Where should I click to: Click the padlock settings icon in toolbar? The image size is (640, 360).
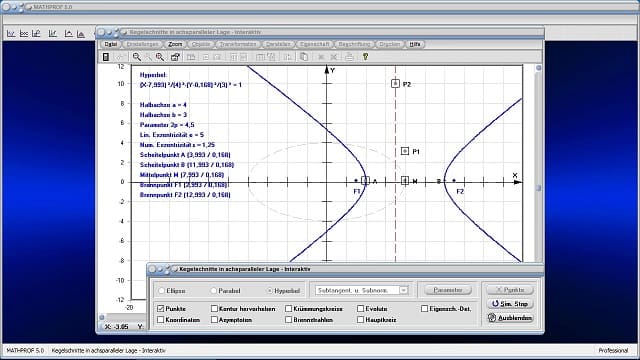click(x=175, y=57)
